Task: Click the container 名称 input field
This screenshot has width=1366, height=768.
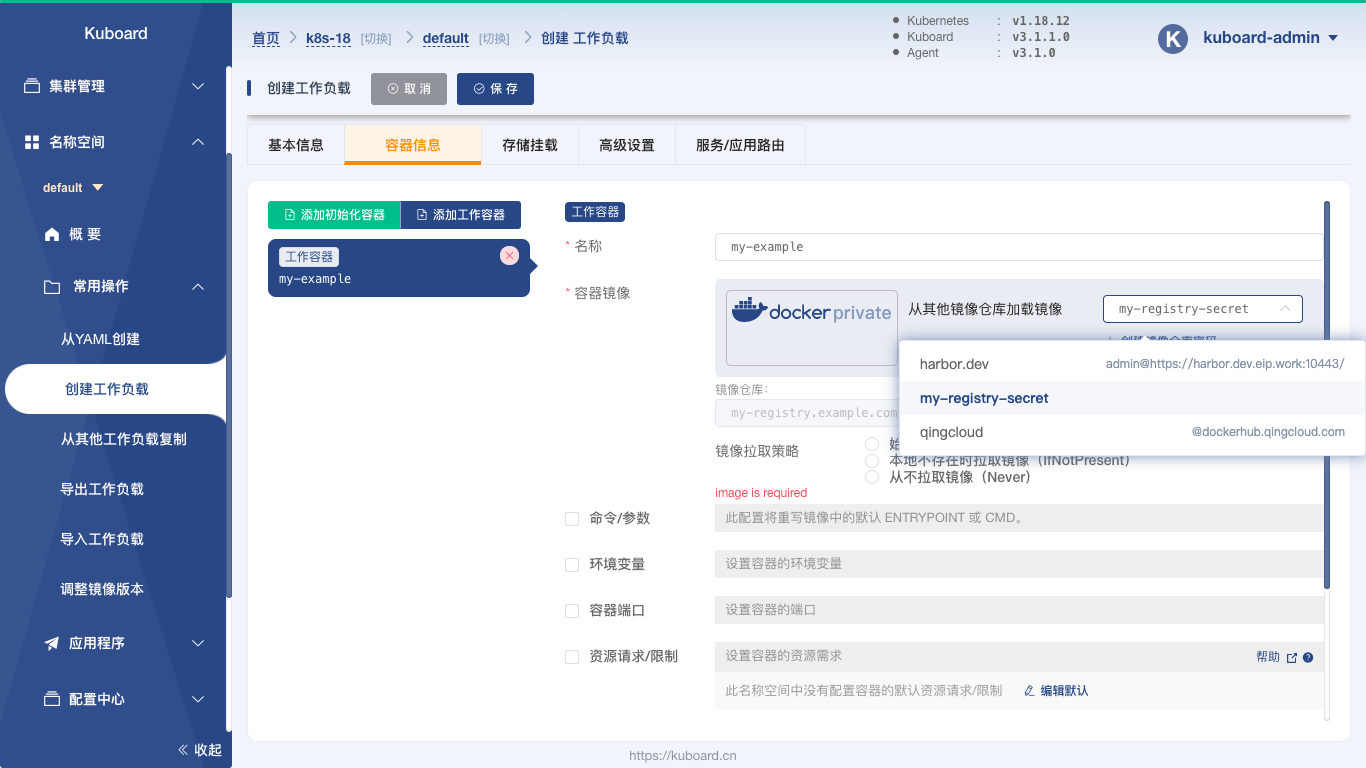Action: click(x=1019, y=247)
